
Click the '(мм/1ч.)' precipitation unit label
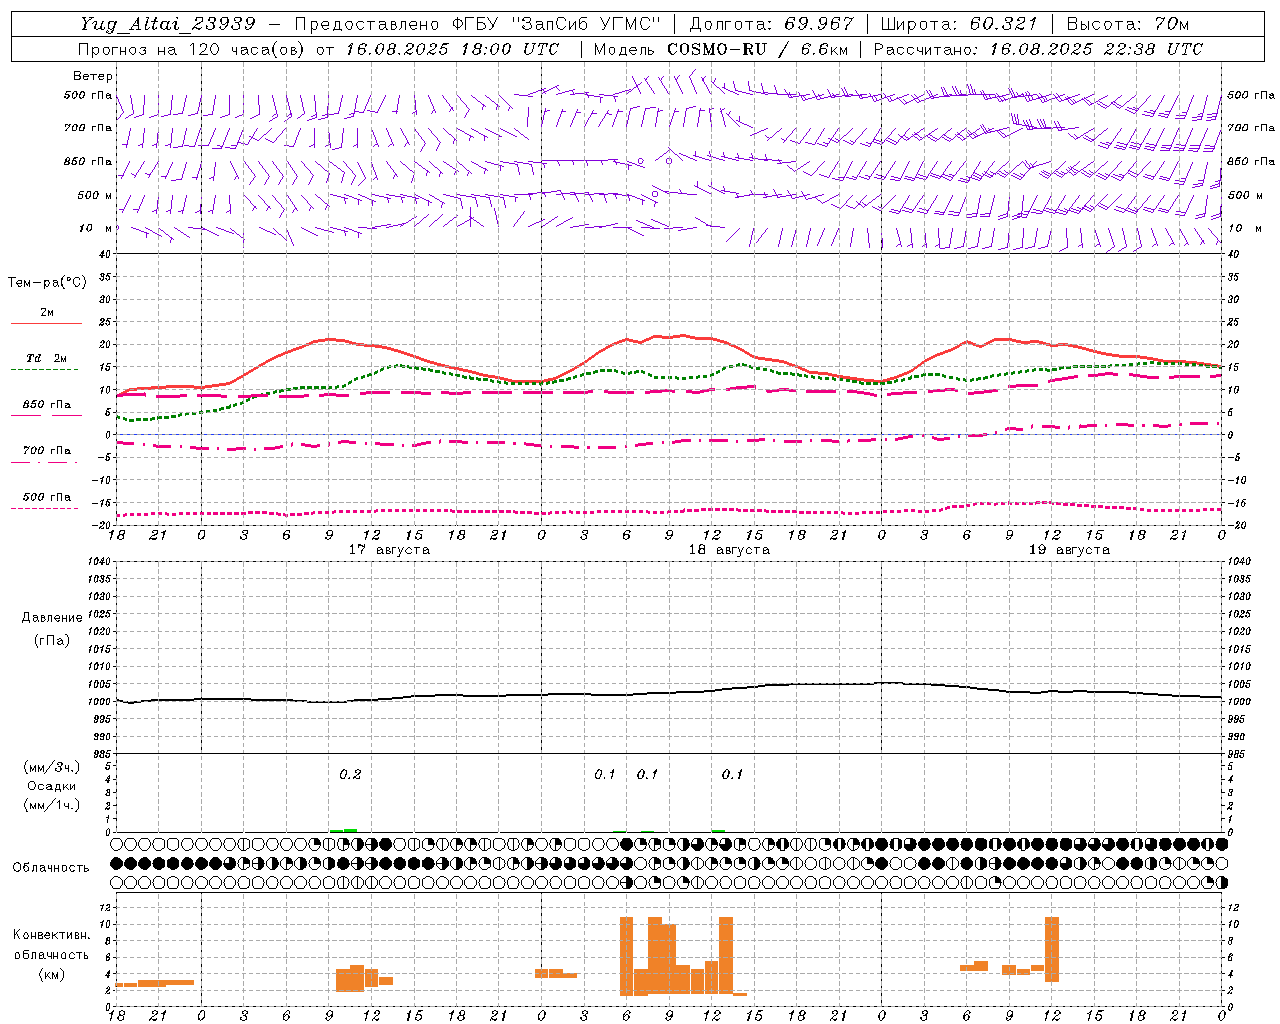(52, 805)
